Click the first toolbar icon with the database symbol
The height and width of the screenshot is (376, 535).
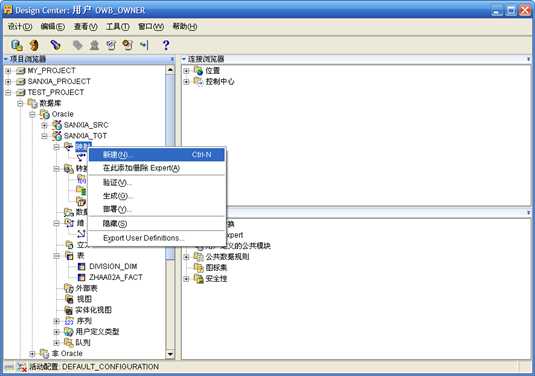[16, 45]
